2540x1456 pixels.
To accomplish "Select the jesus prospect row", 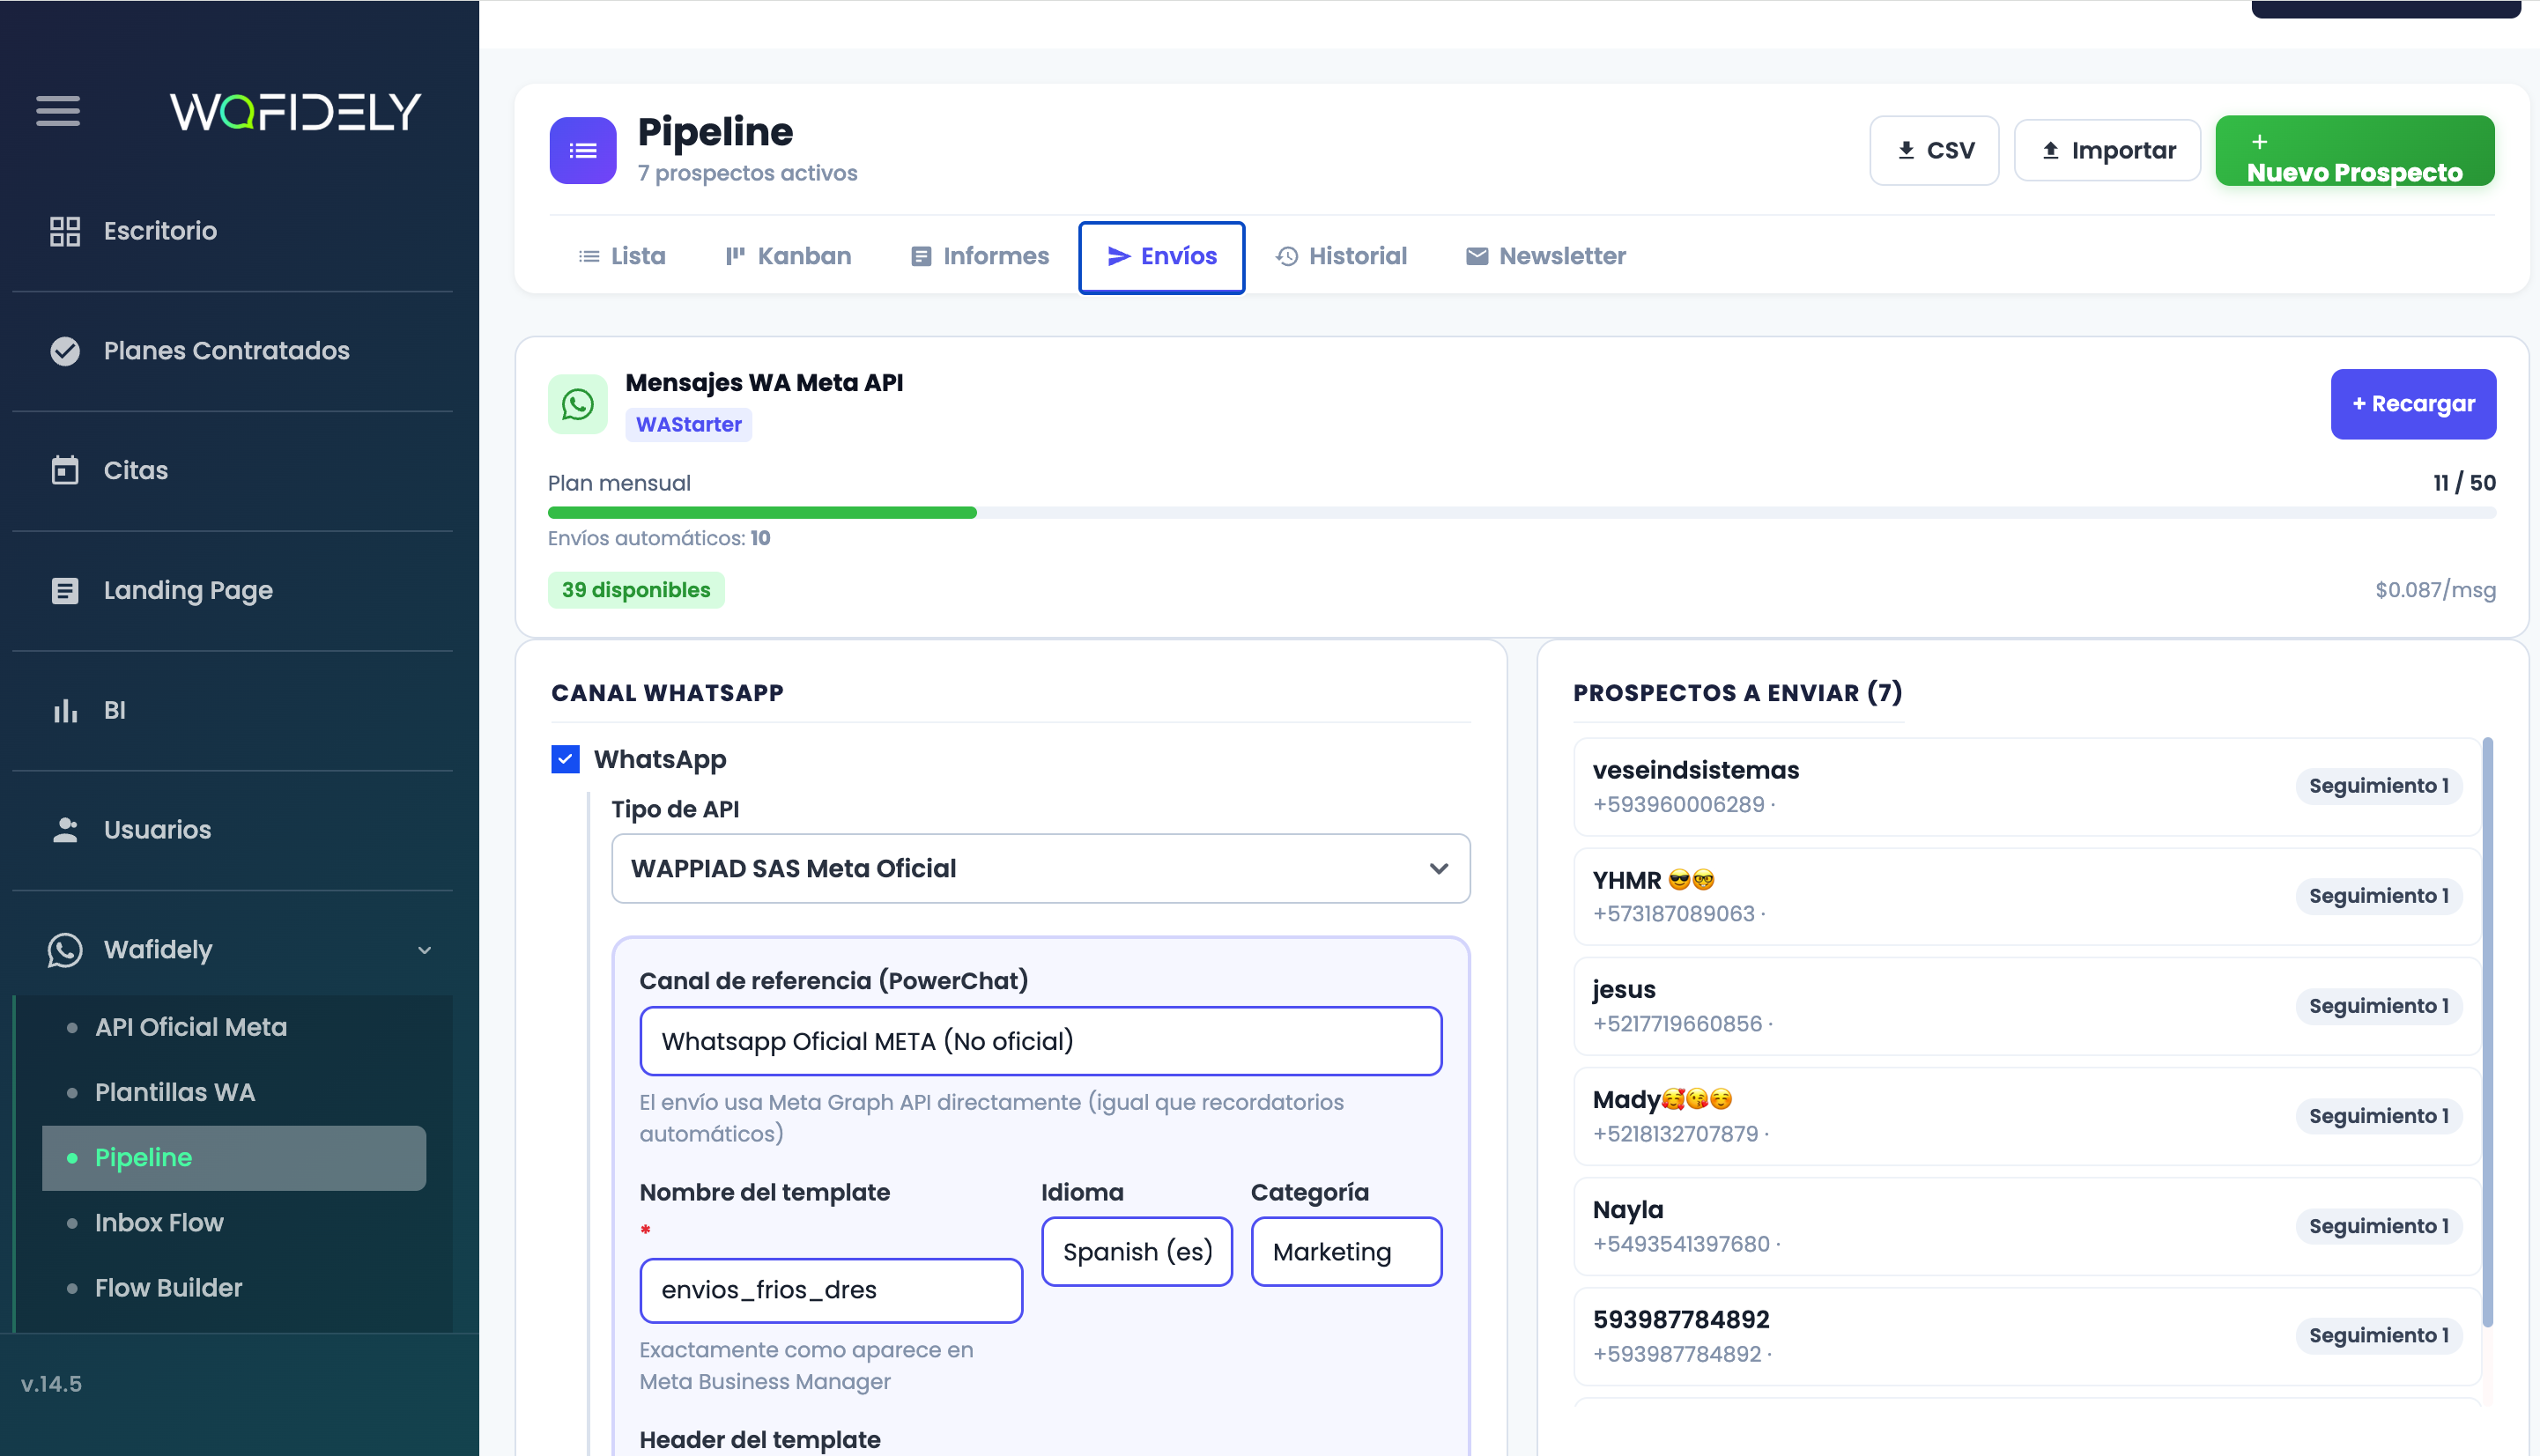I will pyautogui.click(x=2026, y=1006).
